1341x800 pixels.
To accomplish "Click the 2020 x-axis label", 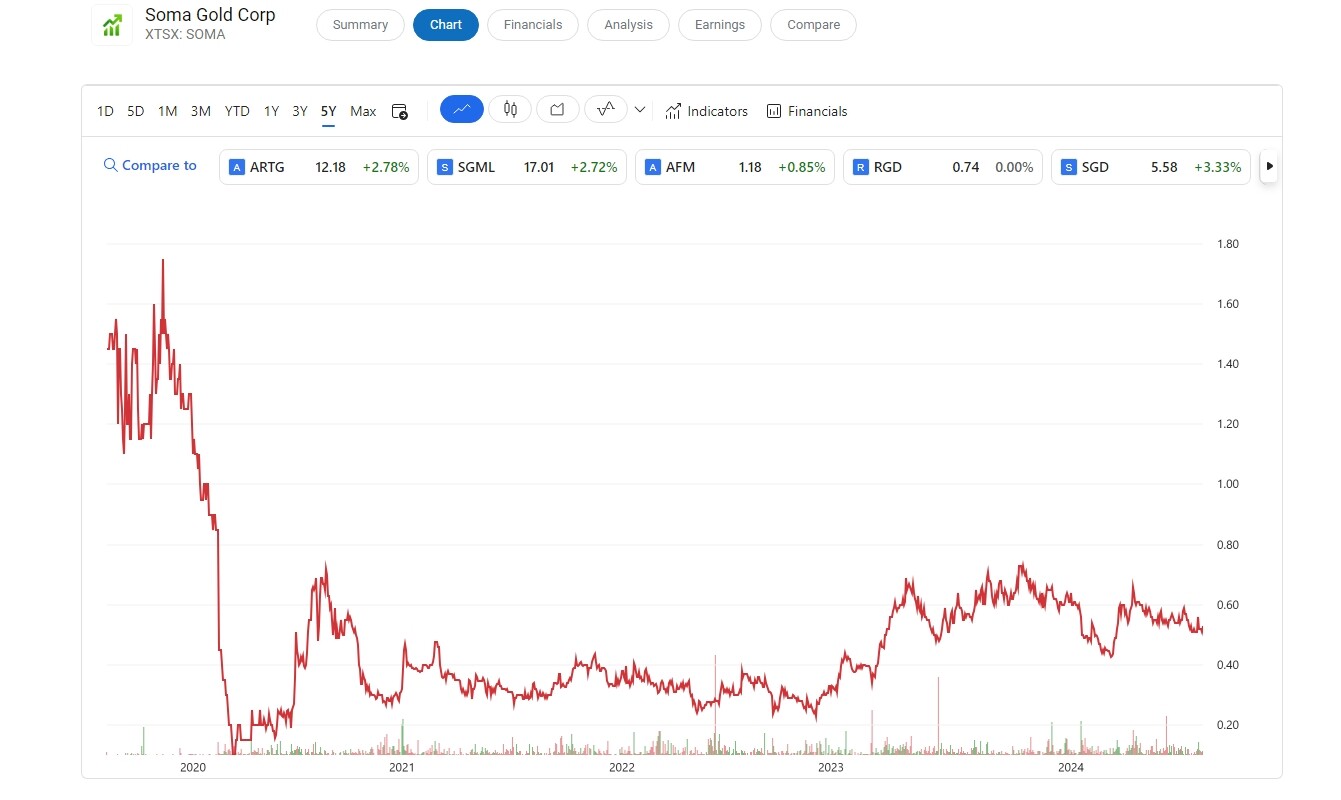I will pos(192,767).
